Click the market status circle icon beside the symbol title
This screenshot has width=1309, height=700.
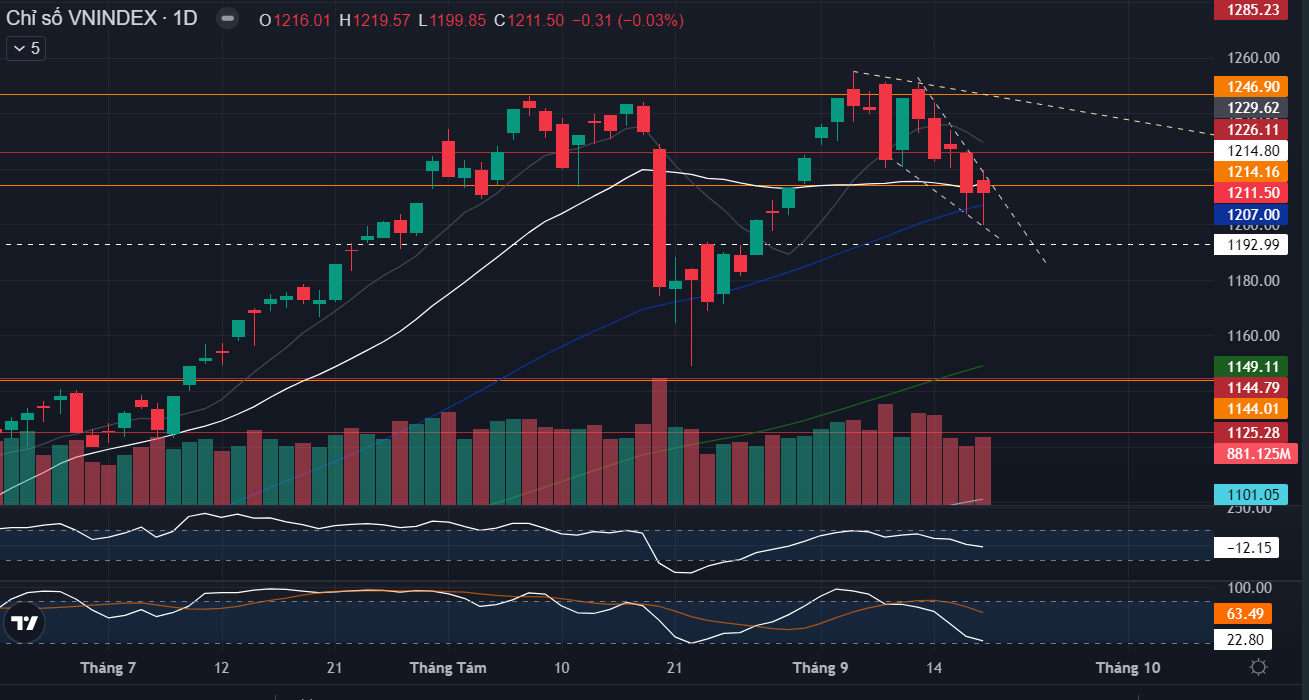(x=228, y=19)
